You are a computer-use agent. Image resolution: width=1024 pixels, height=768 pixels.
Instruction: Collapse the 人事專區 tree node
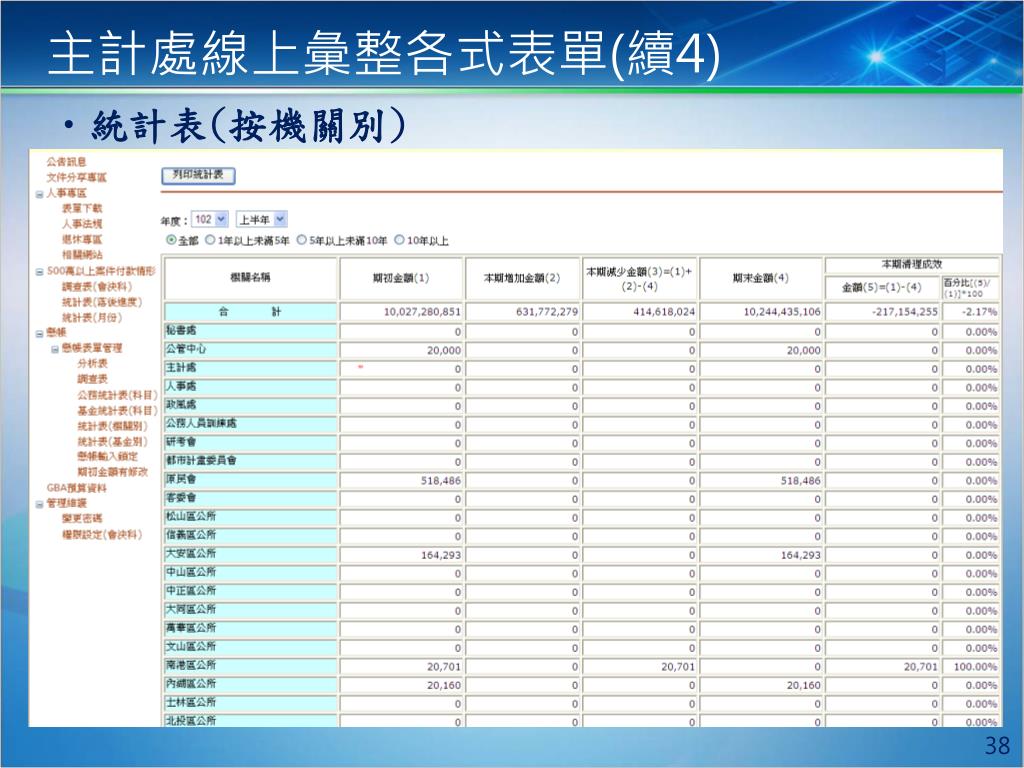[39, 194]
